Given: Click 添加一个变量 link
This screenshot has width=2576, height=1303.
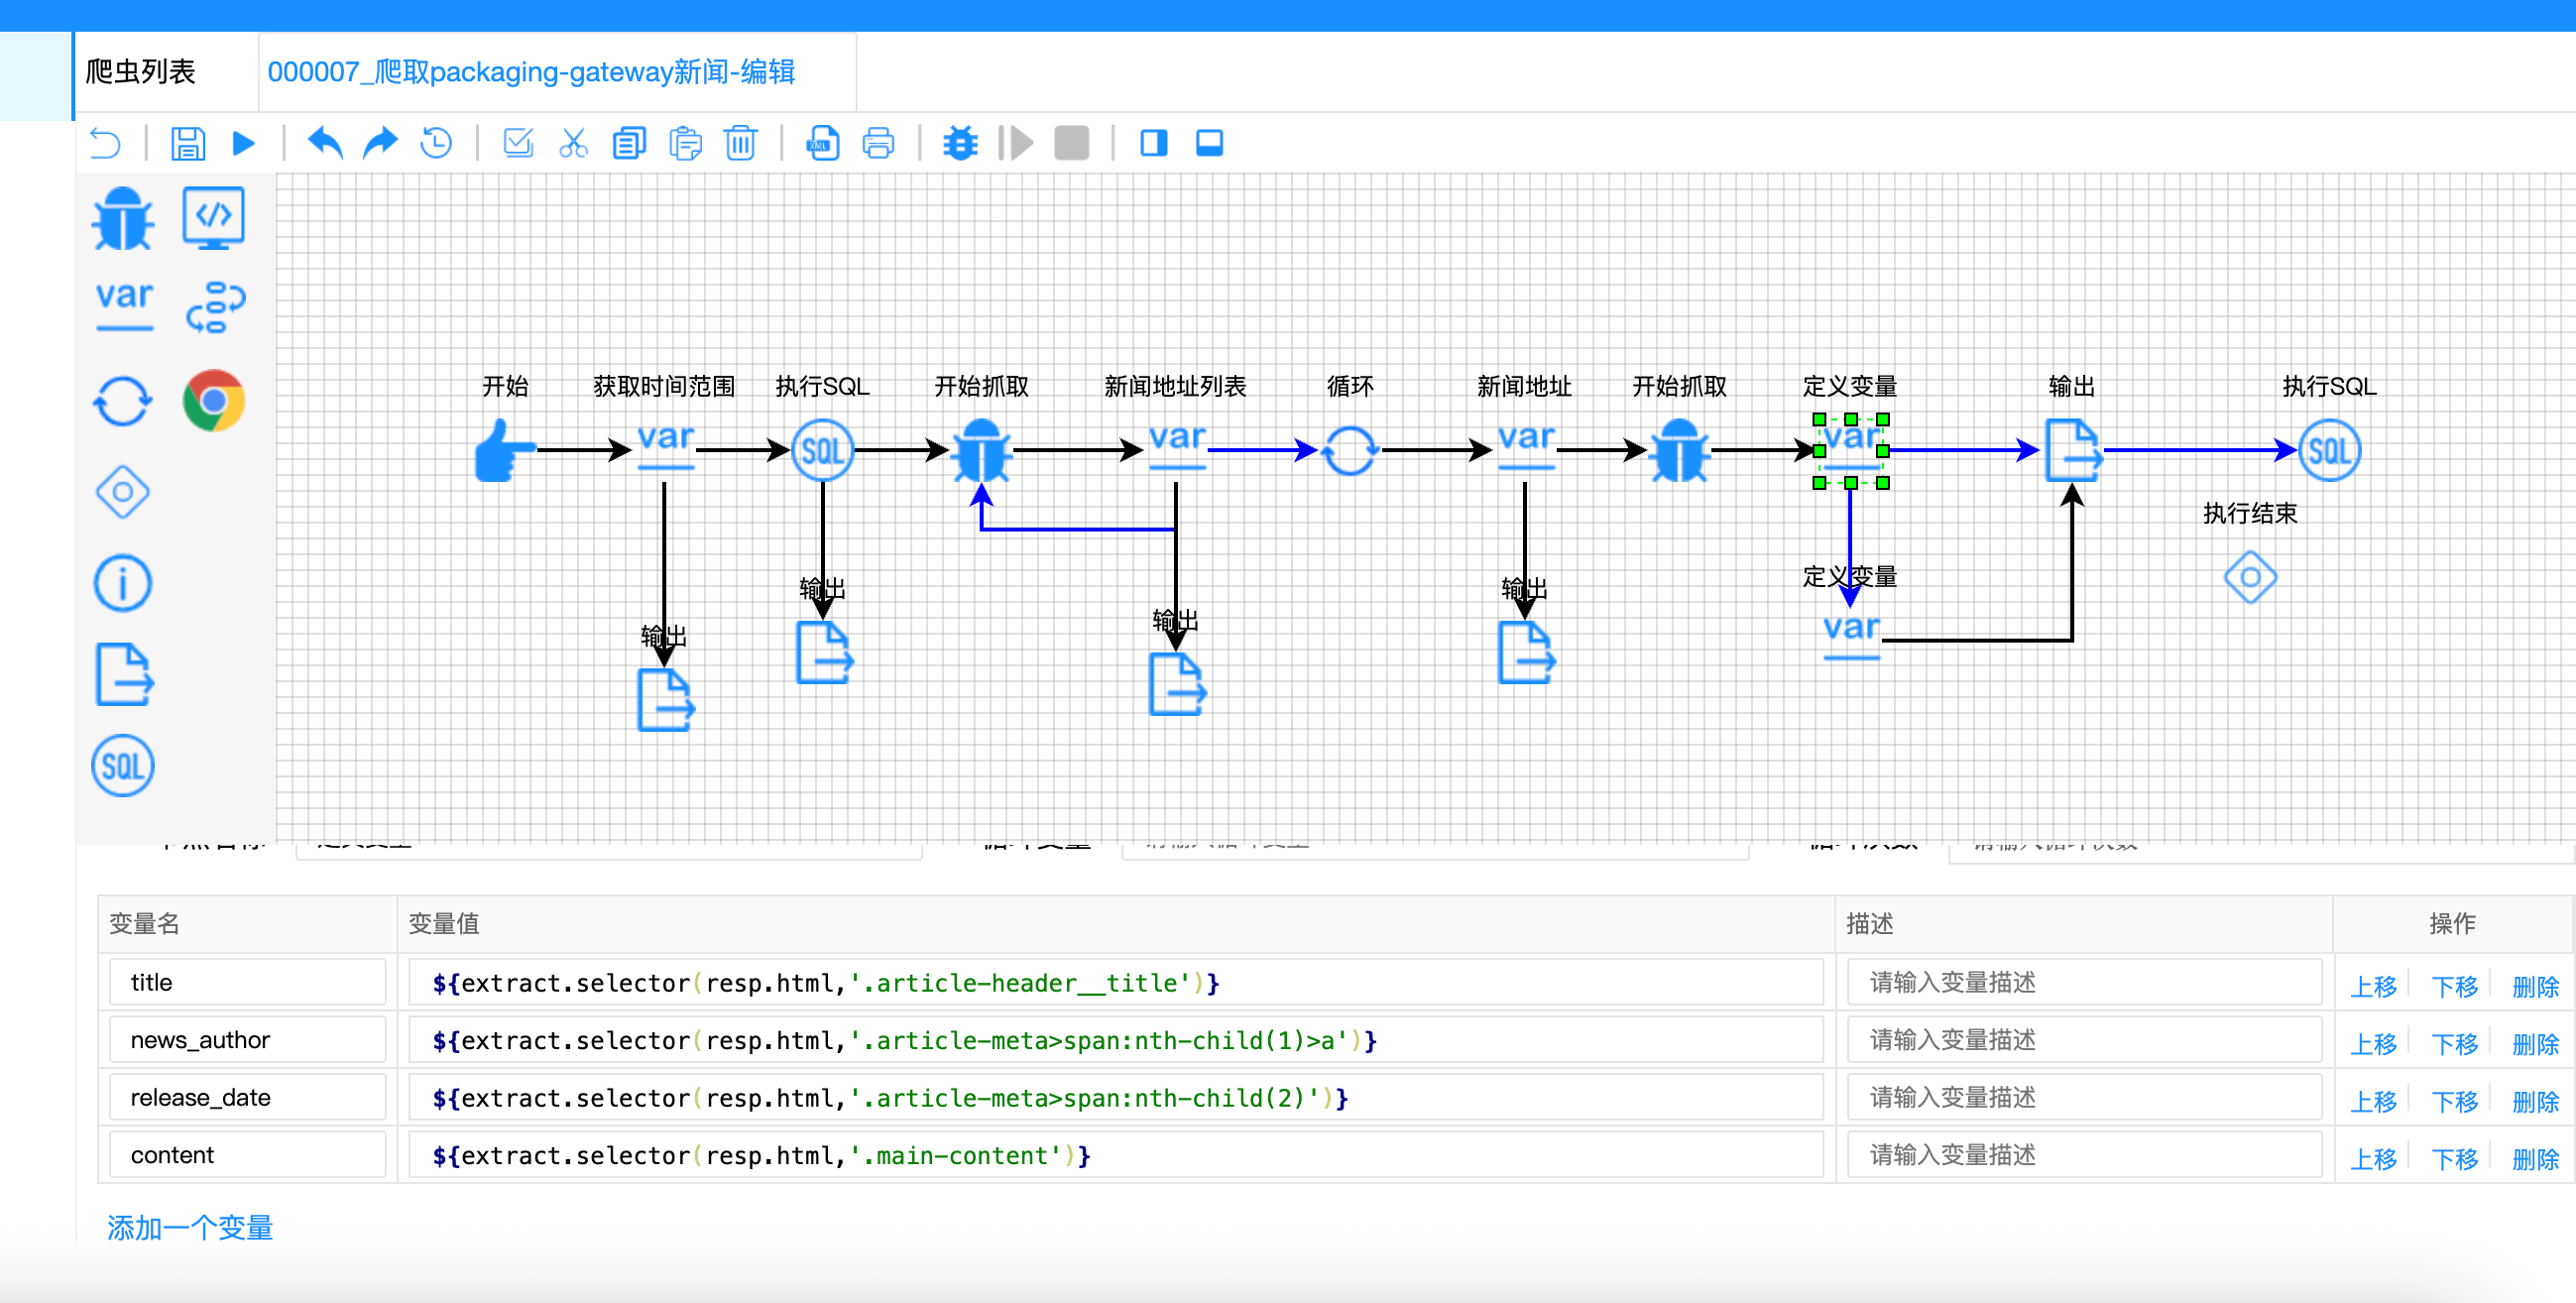Looking at the screenshot, I should coord(190,1227).
